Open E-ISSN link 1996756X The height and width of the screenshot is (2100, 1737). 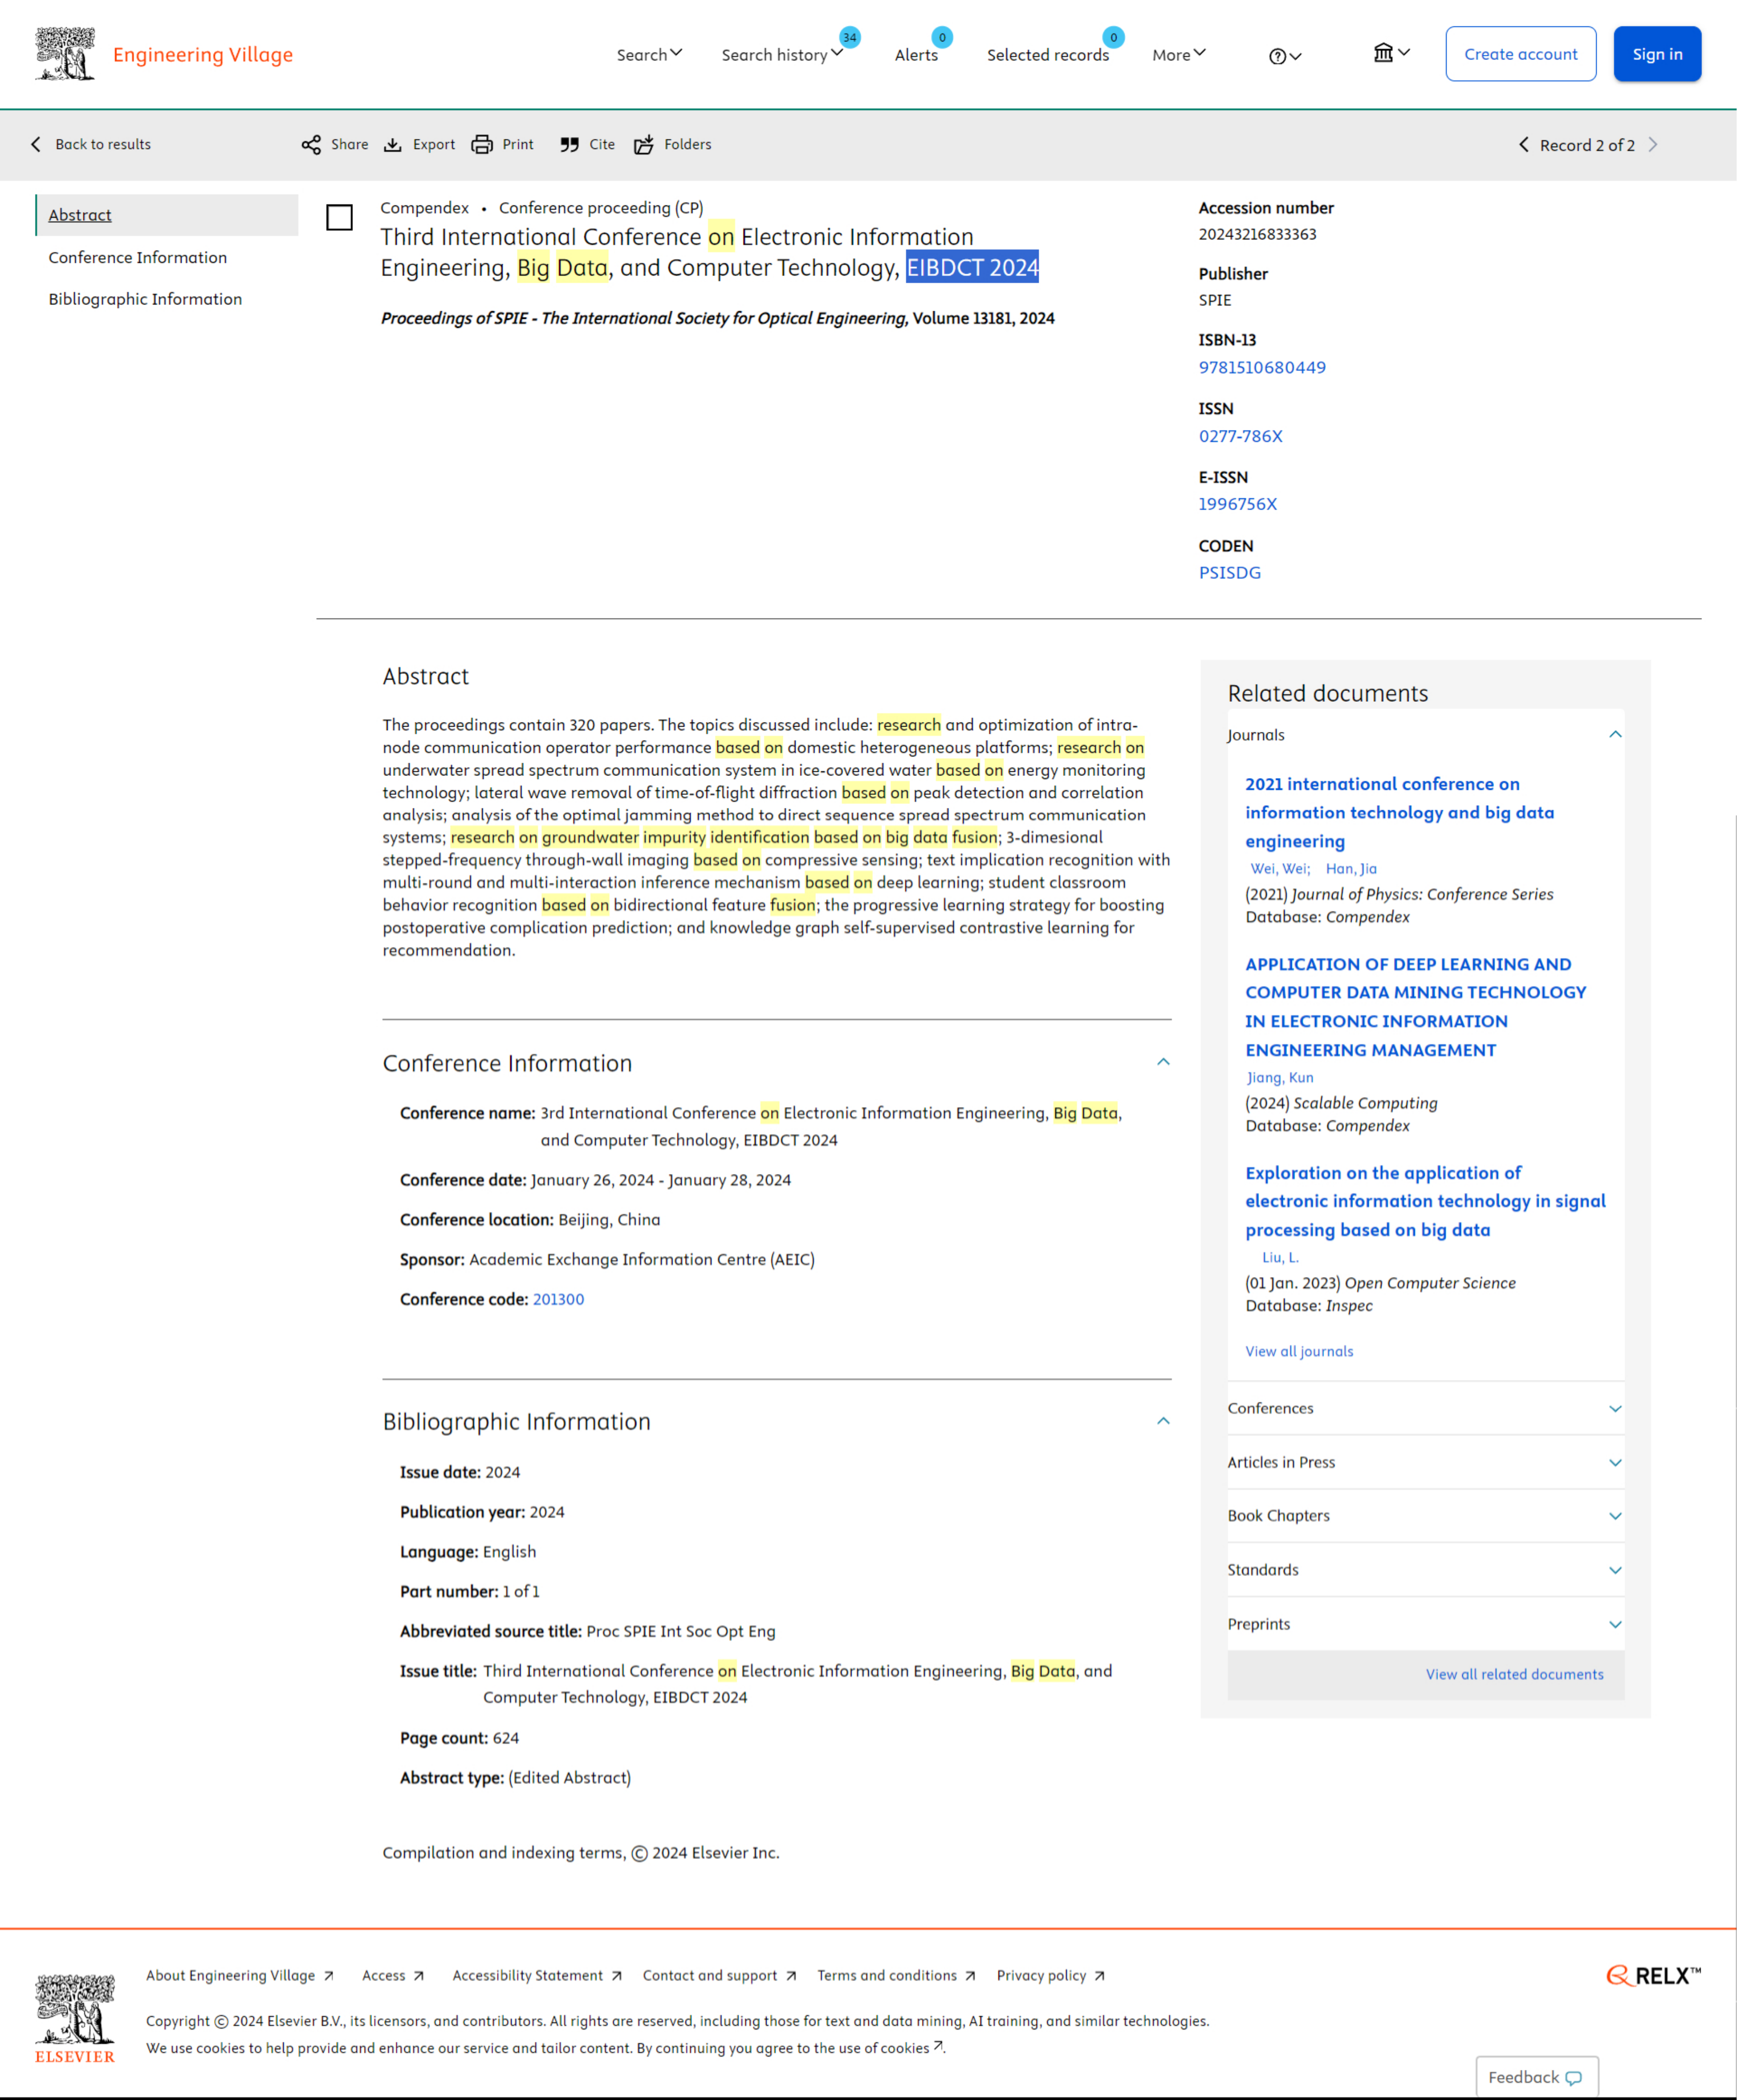pos(1238,504)
